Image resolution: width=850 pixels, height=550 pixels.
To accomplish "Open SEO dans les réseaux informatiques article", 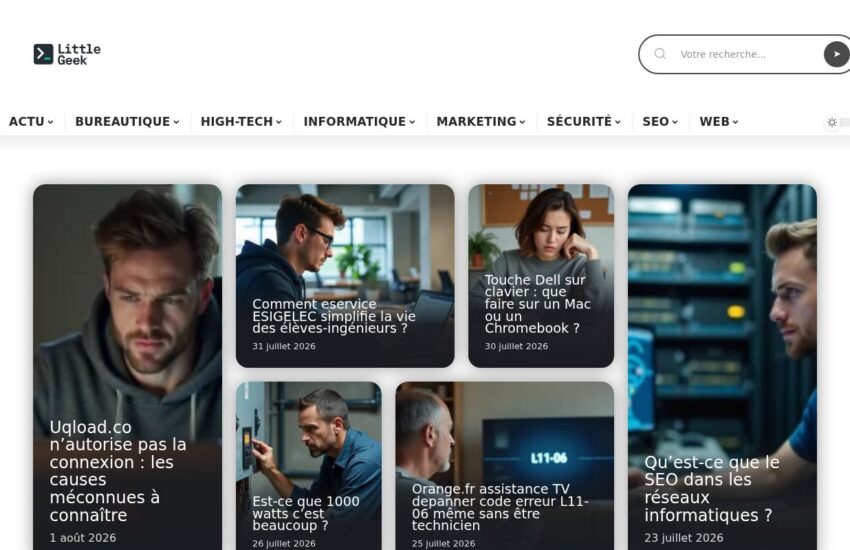I will (x=712, y=488).
